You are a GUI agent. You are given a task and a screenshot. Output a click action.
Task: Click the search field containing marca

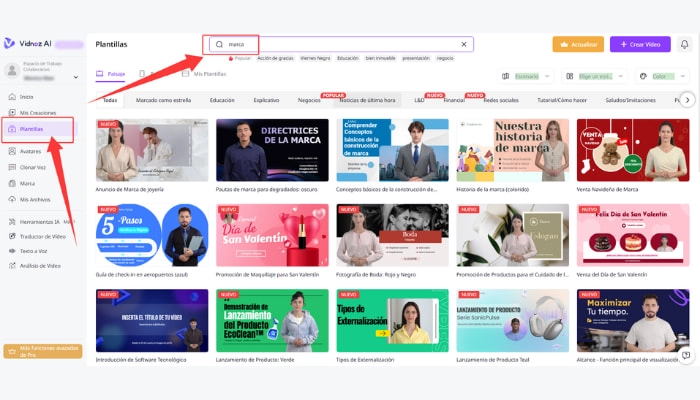tap(341, 44)
